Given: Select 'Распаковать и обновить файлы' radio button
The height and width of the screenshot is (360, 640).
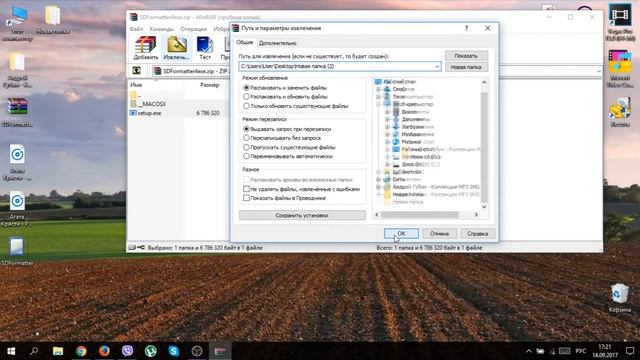Looking at the screenshot, I should 246,97.
